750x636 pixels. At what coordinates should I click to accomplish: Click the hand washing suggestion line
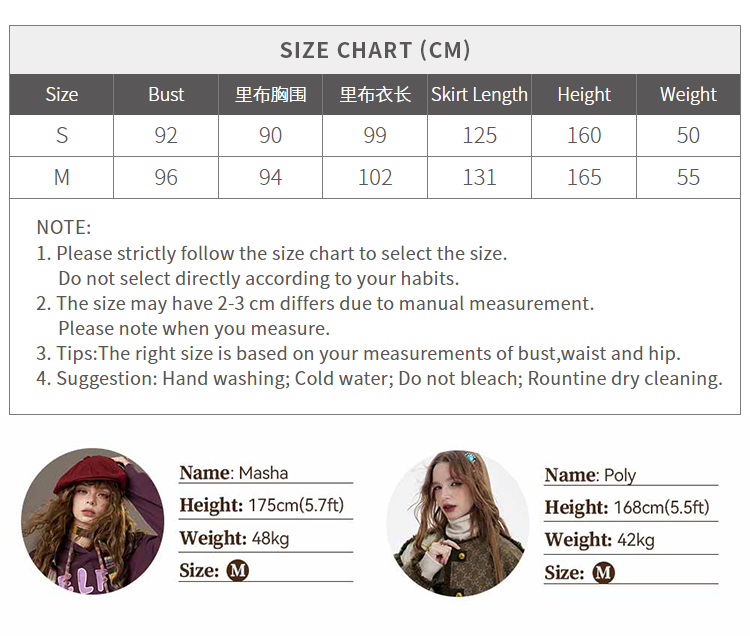(x=379, y=378)
